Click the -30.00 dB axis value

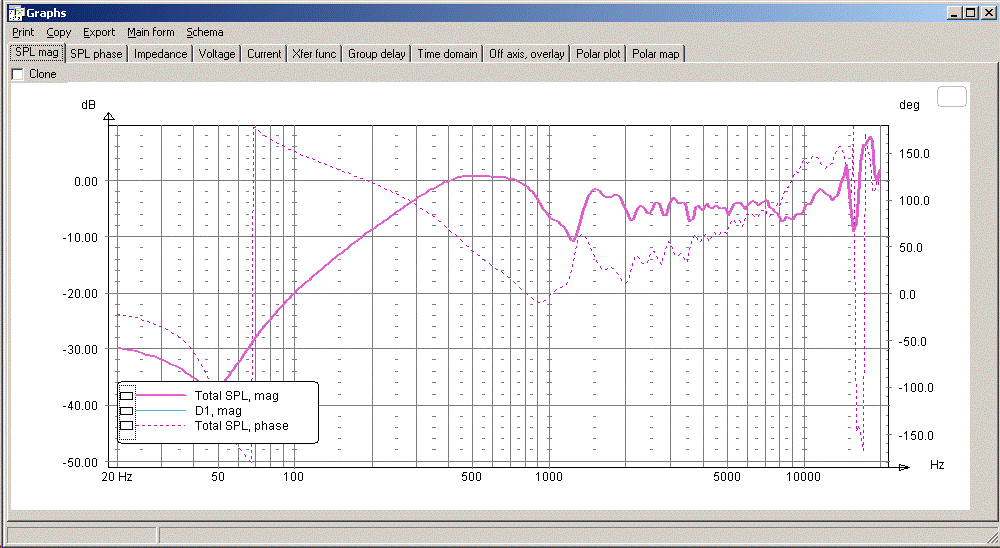tap(80, 350)
